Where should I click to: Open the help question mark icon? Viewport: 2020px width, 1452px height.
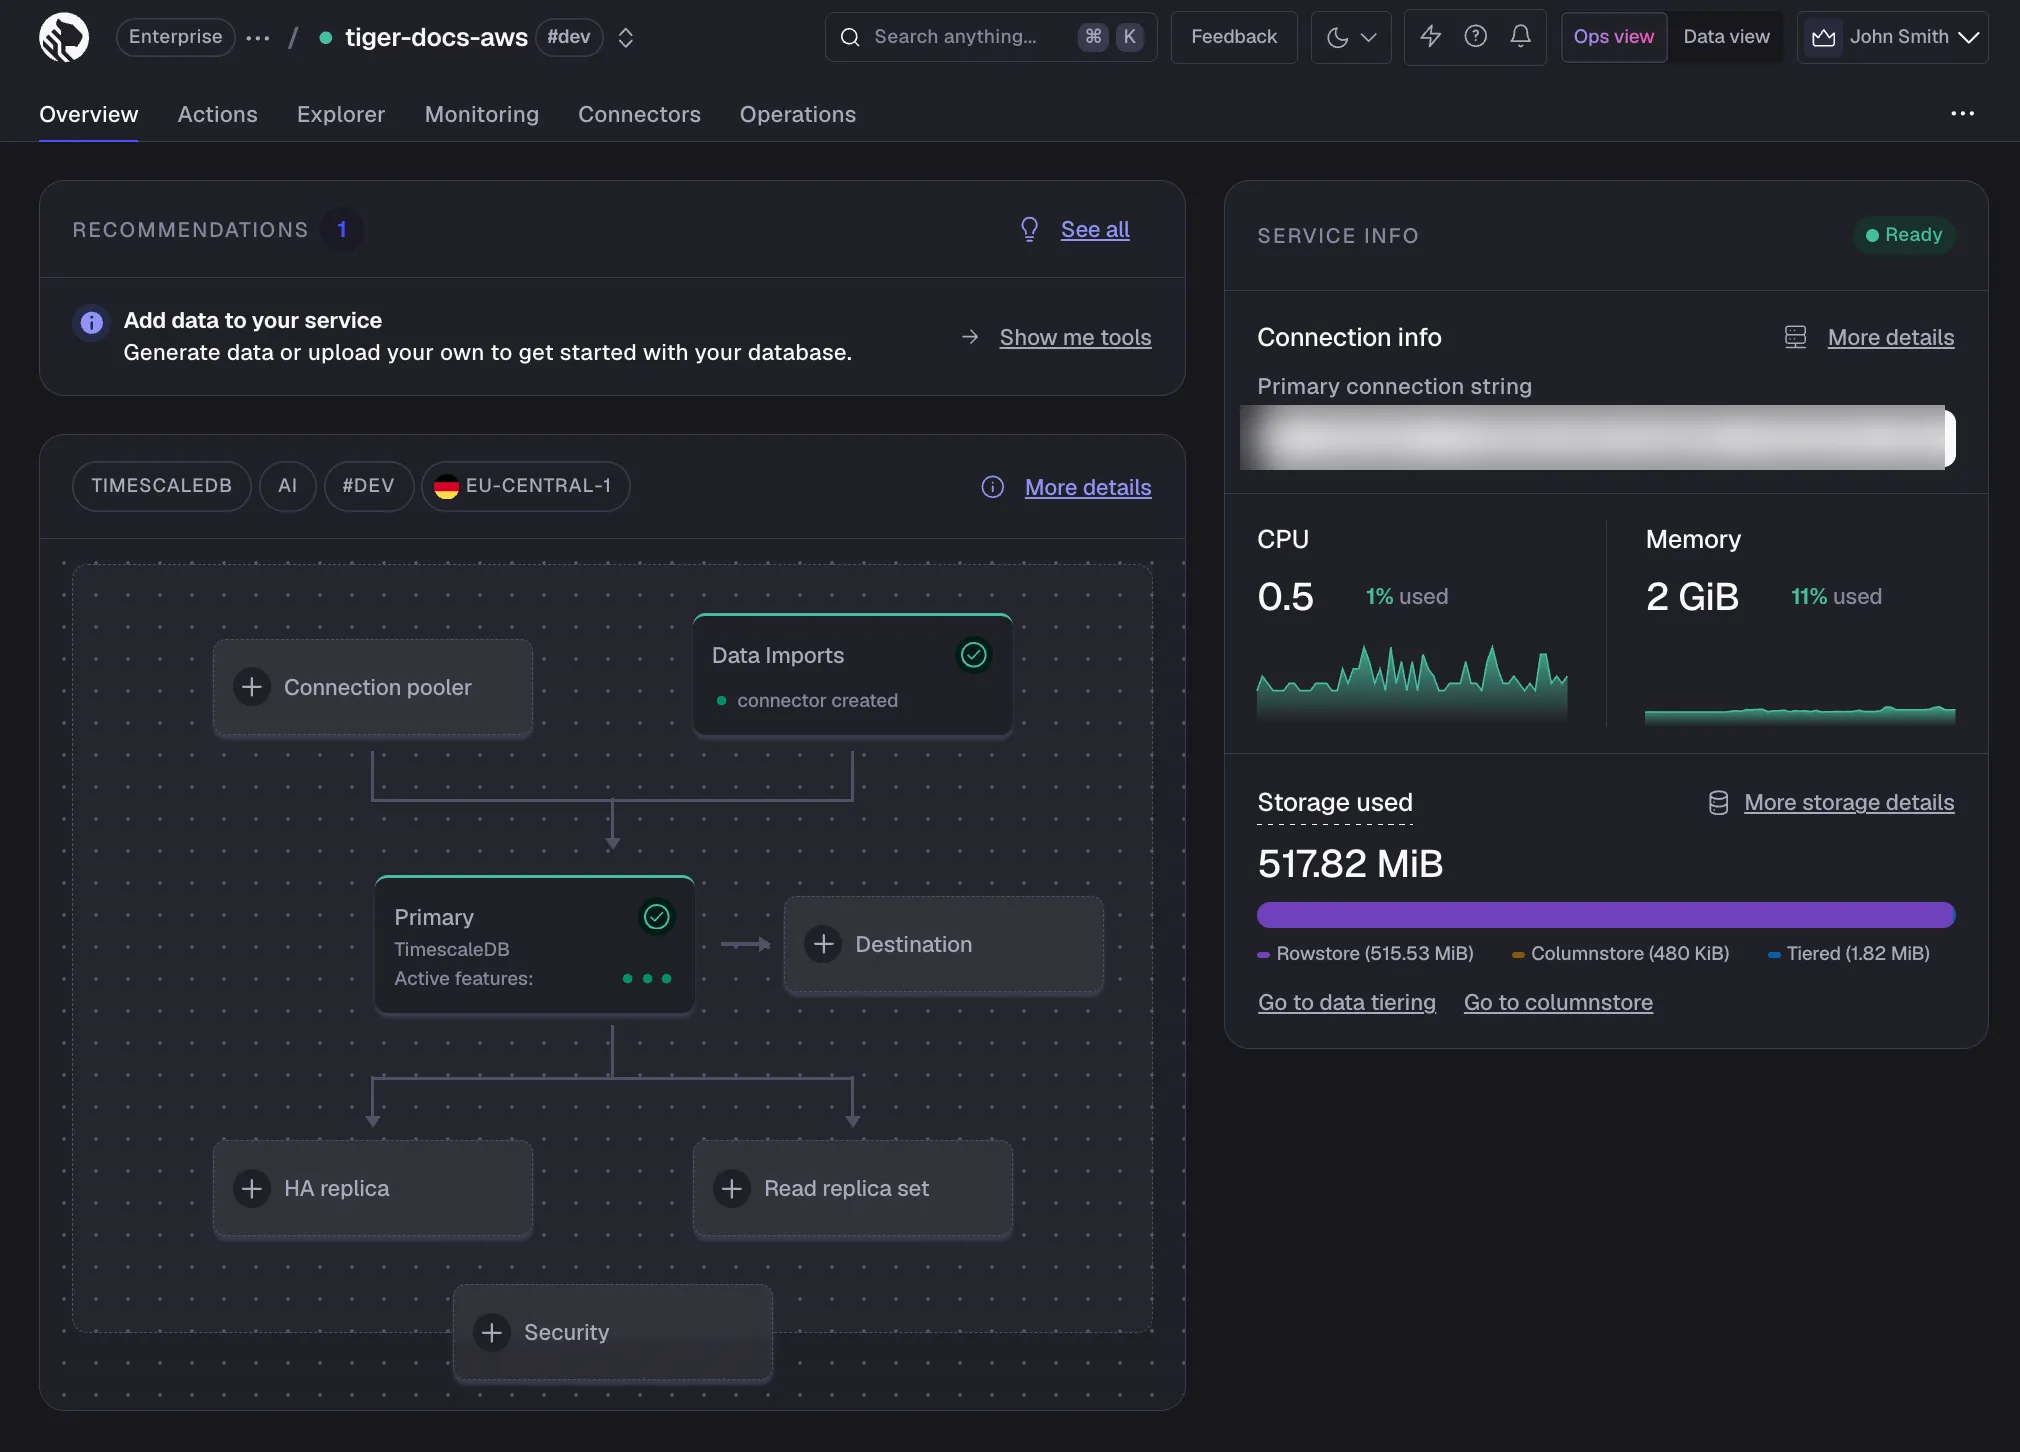[x=1475, y=37]
